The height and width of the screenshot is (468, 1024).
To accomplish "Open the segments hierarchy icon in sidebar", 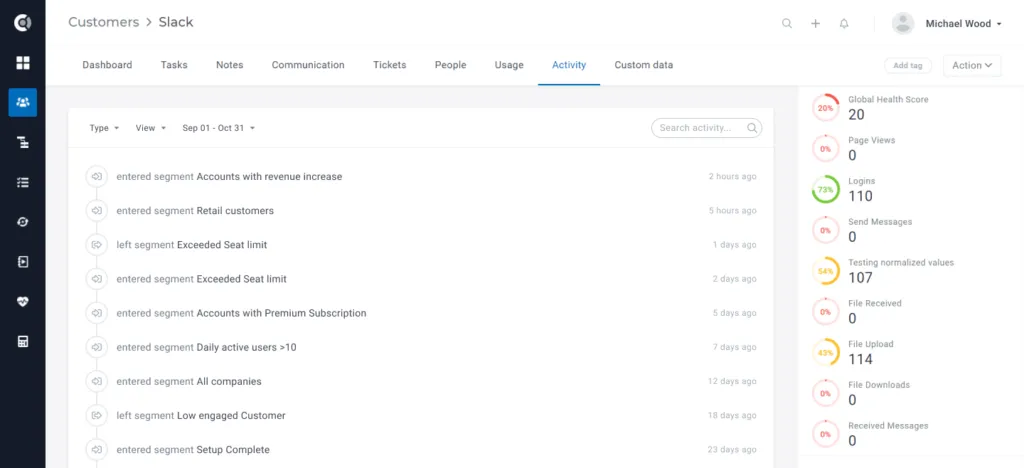I will [23, 142].
